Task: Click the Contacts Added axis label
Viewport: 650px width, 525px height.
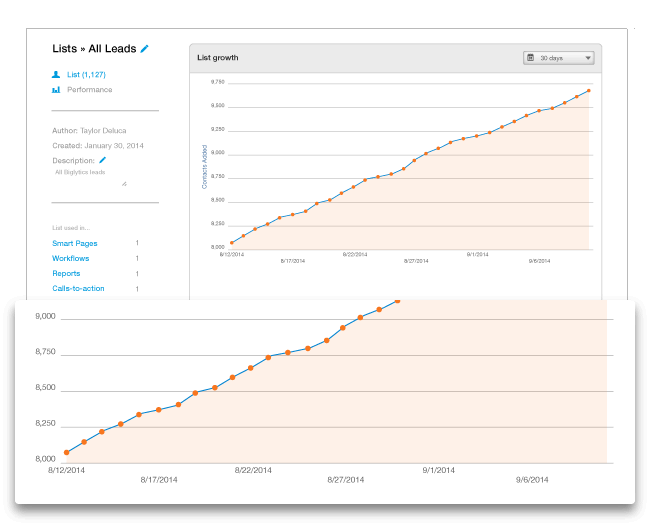Action: coord(204,167)
